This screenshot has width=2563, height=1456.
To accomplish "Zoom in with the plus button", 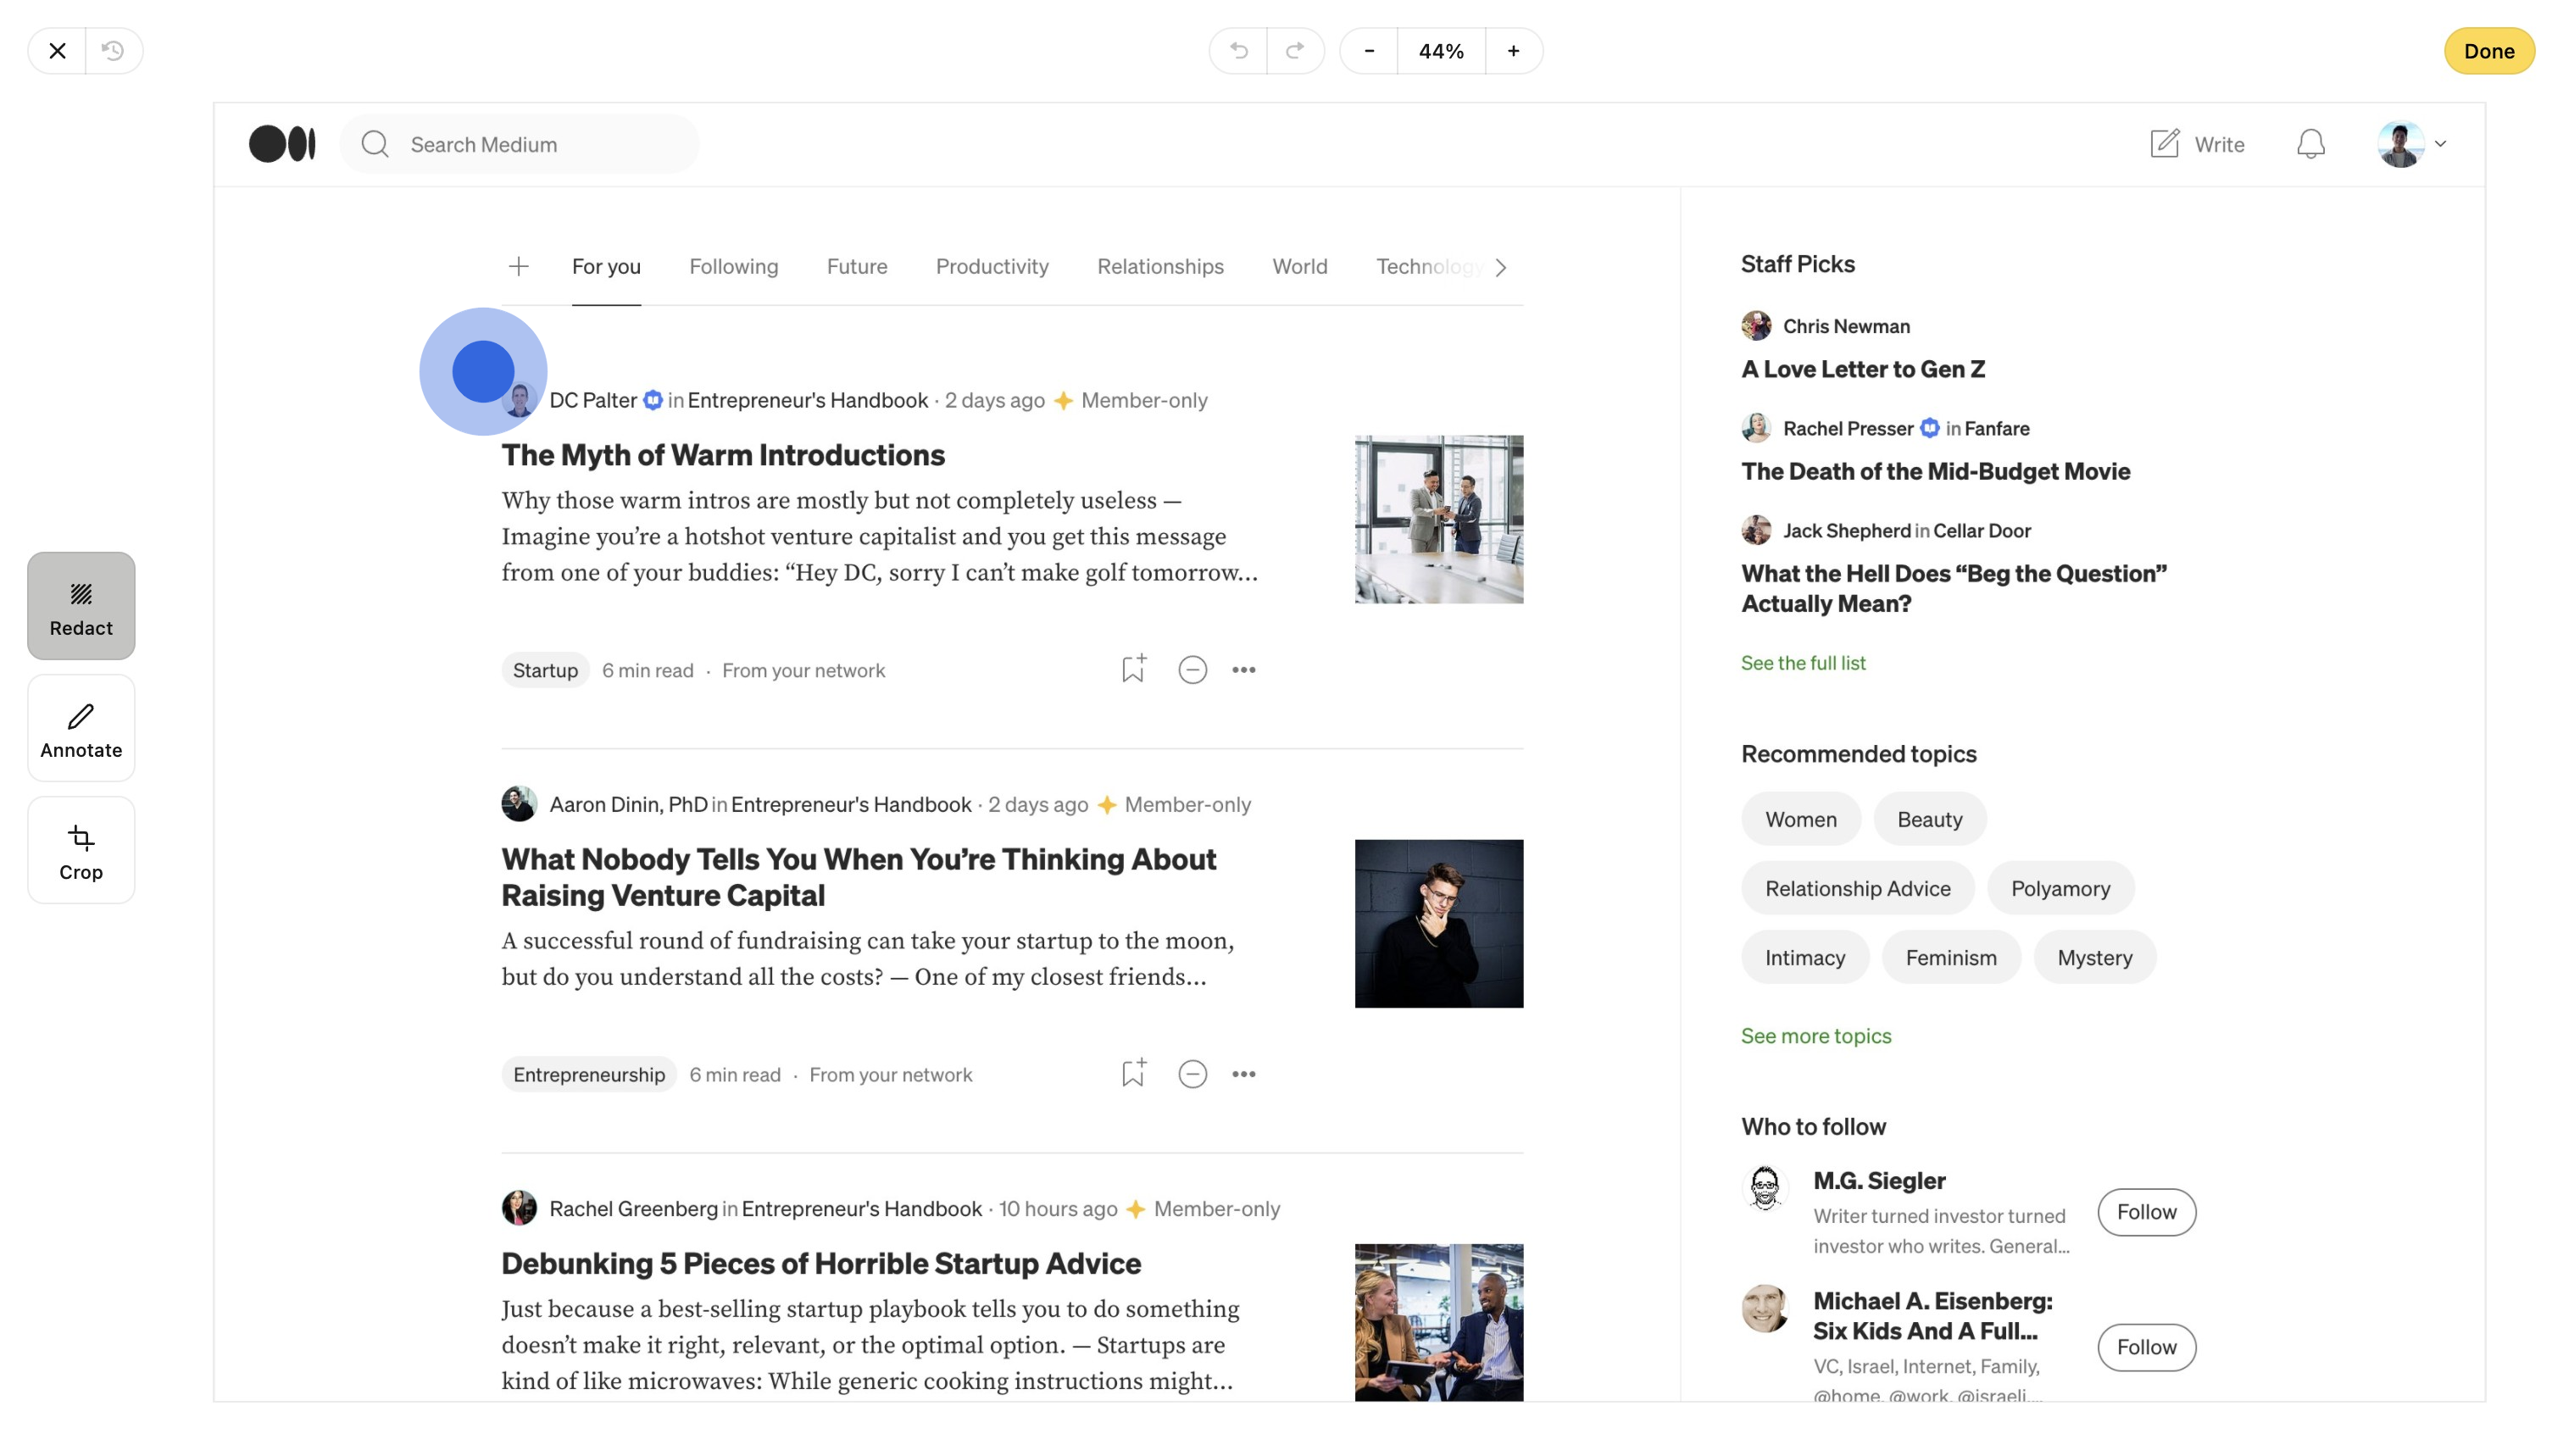I will point(1513,51).
